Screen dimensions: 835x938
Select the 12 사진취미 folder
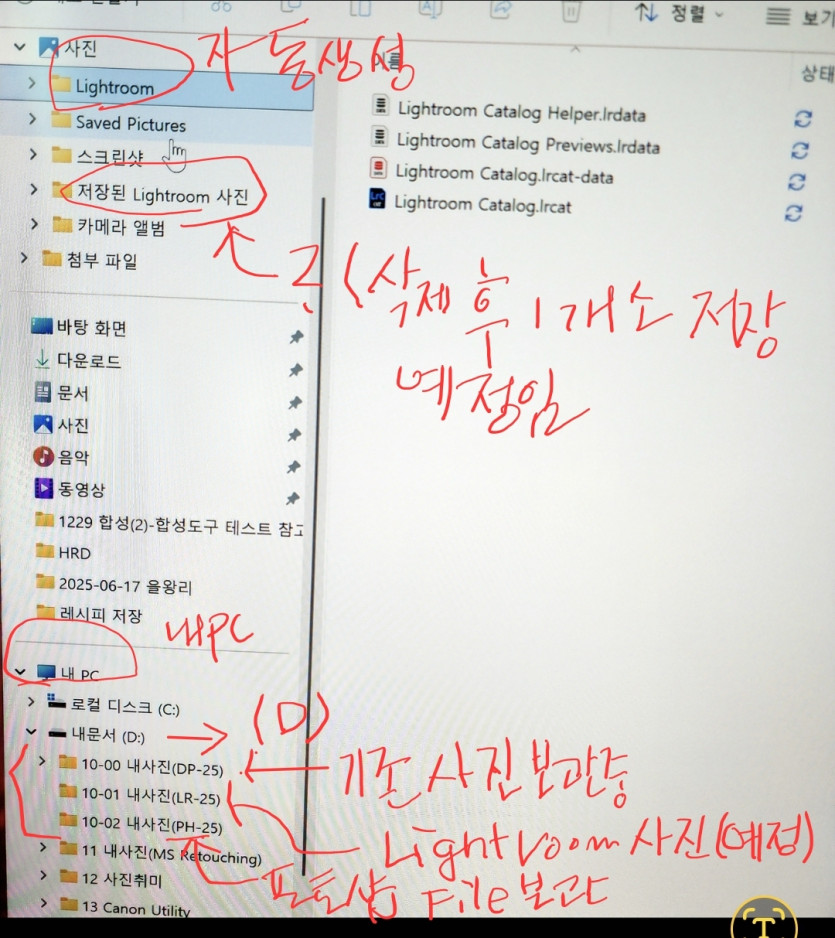[x=123, y=878]
